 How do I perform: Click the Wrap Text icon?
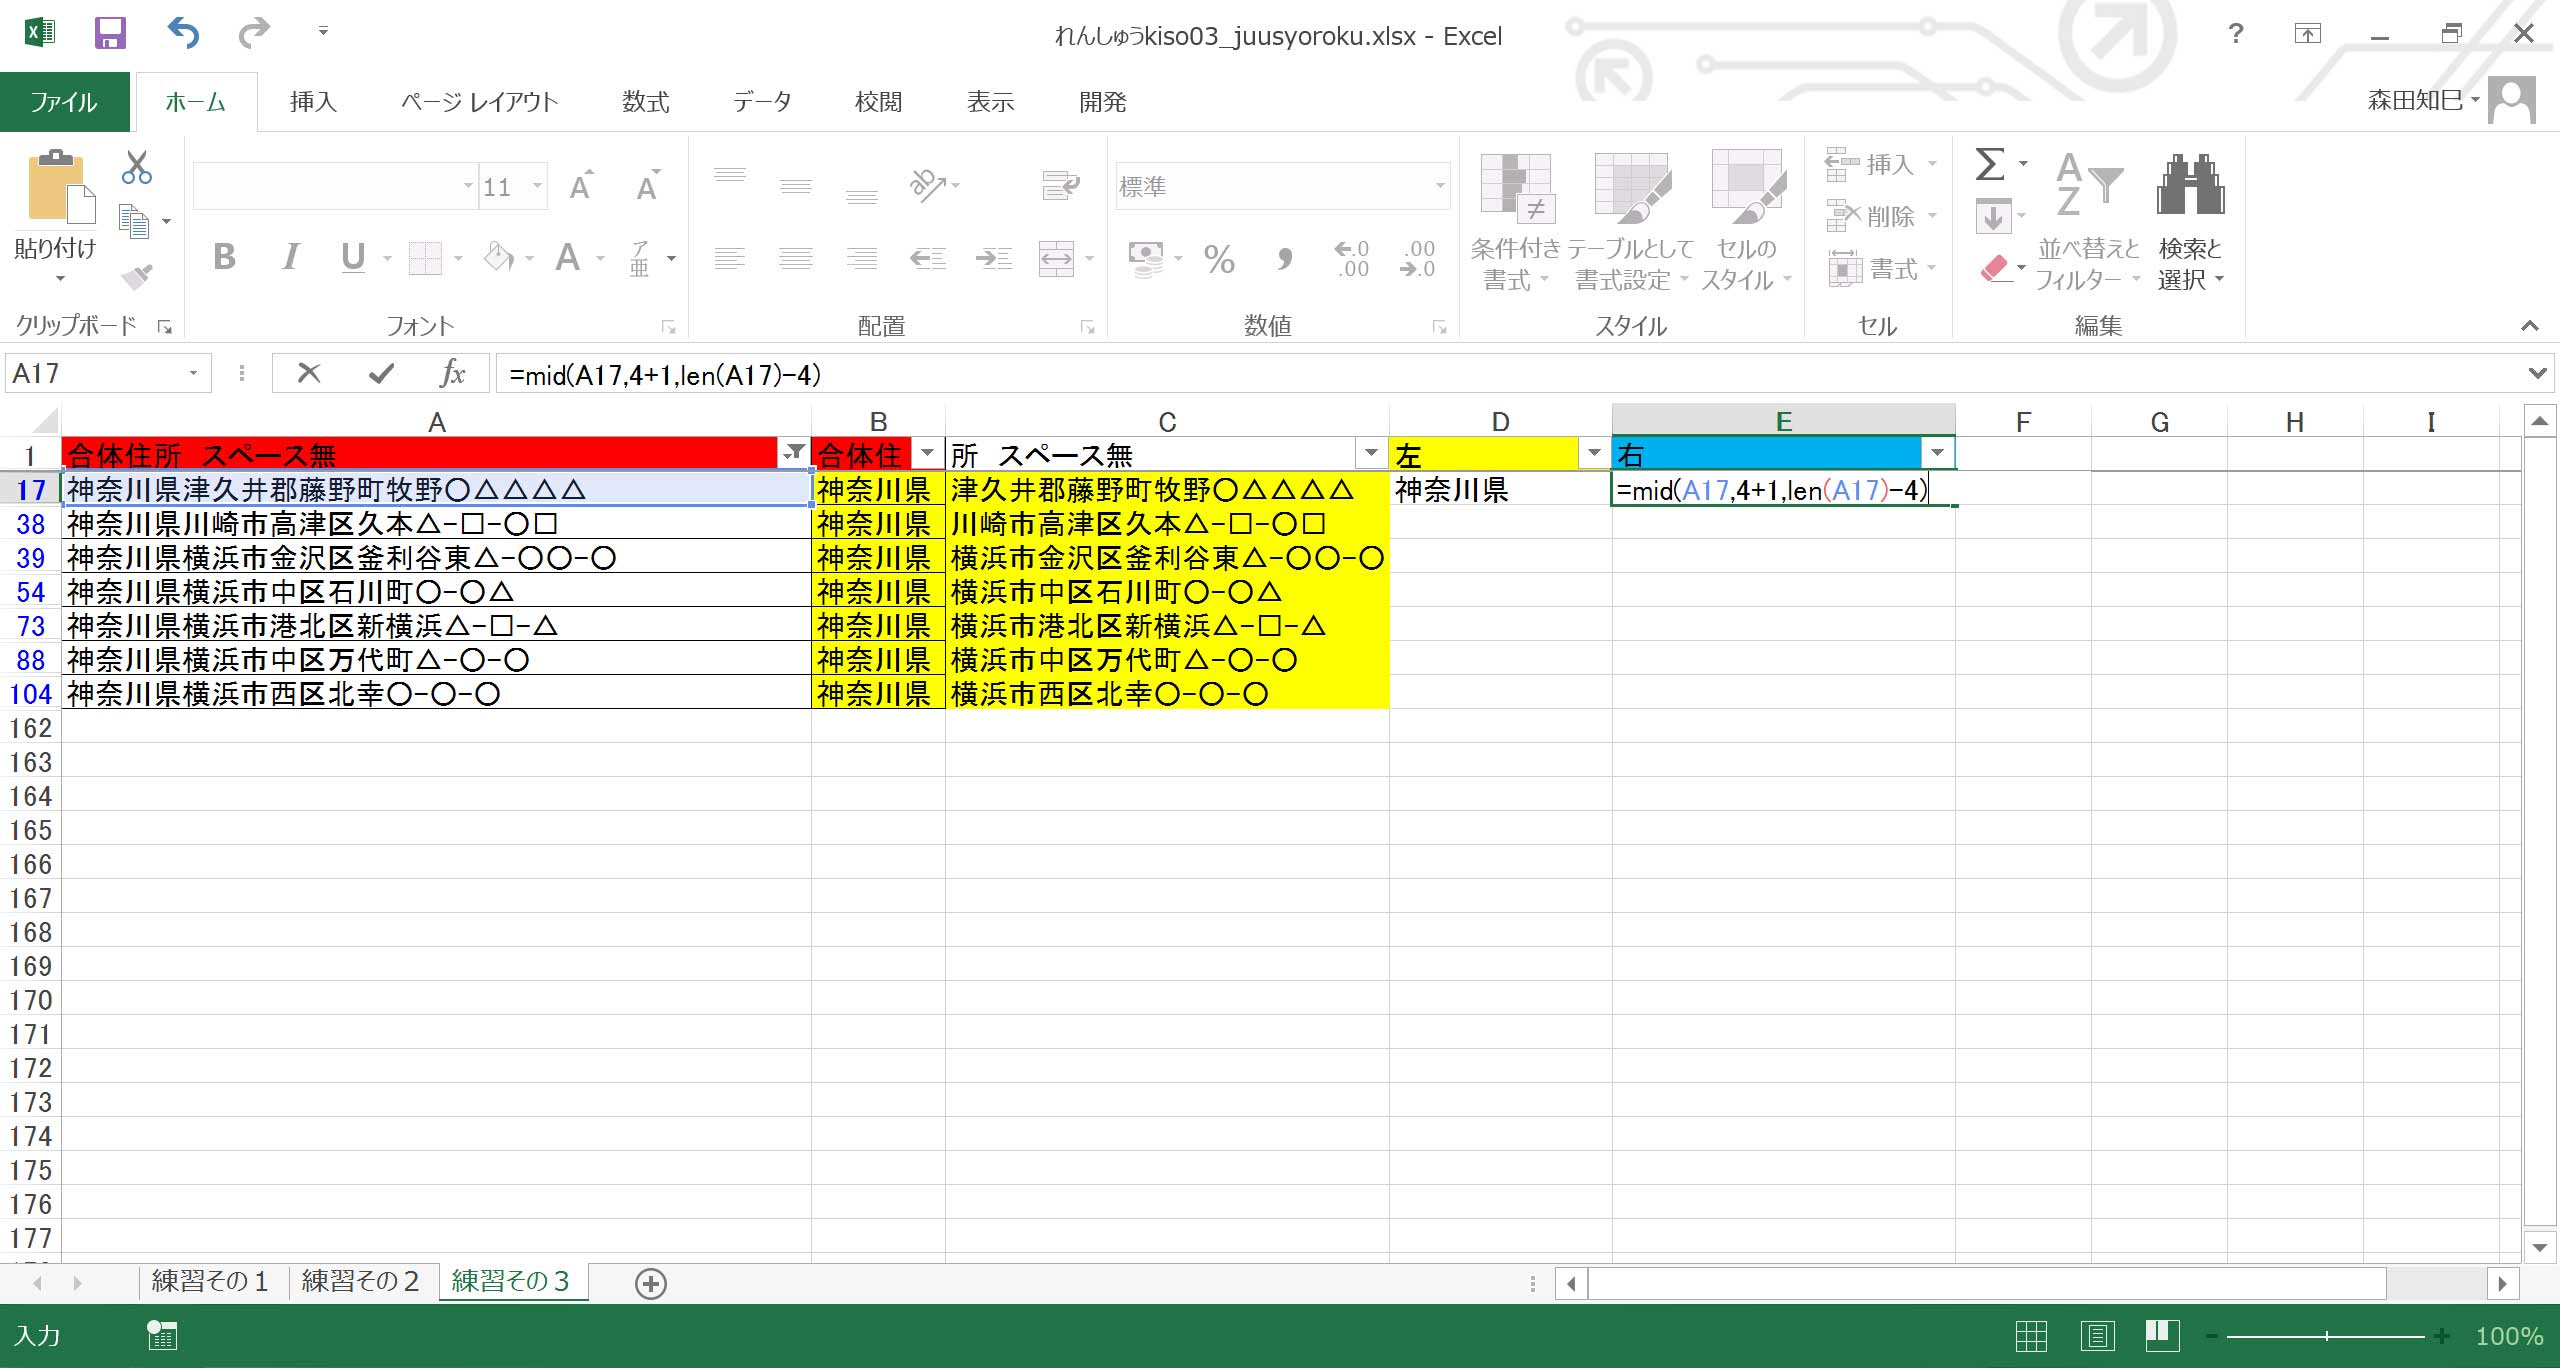(x=1060, y=186)
